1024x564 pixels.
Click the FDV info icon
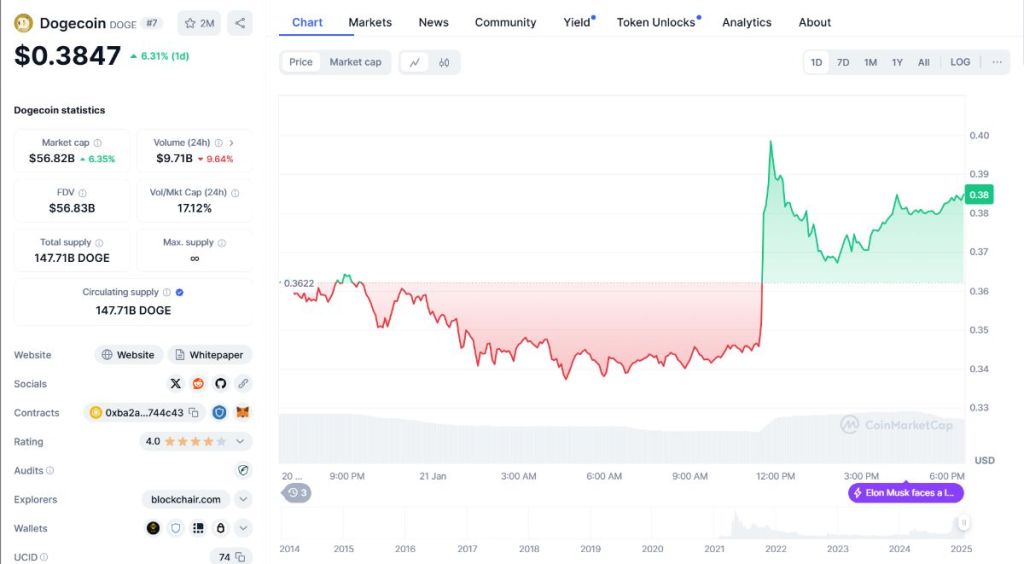tap(82, 193)
